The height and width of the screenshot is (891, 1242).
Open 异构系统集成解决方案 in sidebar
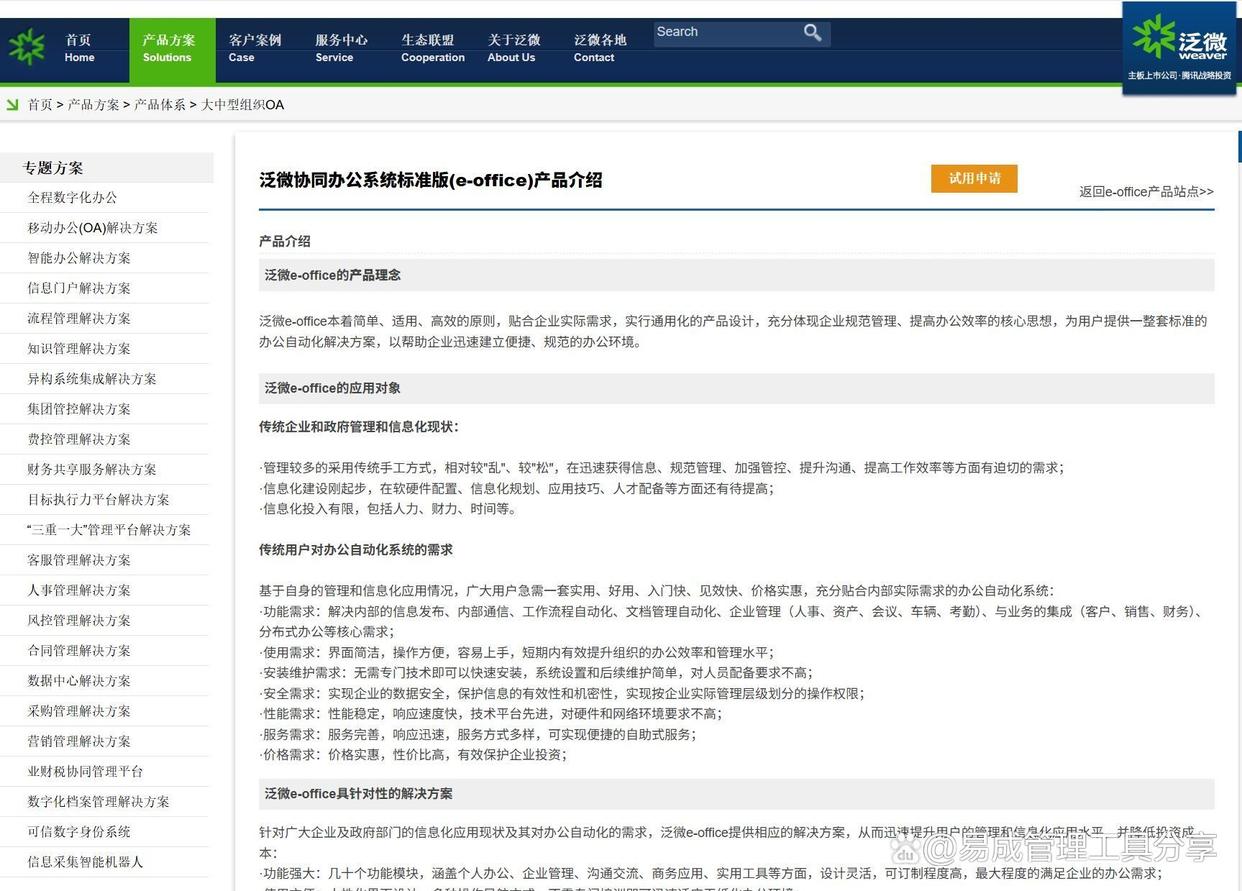[92, 378]
